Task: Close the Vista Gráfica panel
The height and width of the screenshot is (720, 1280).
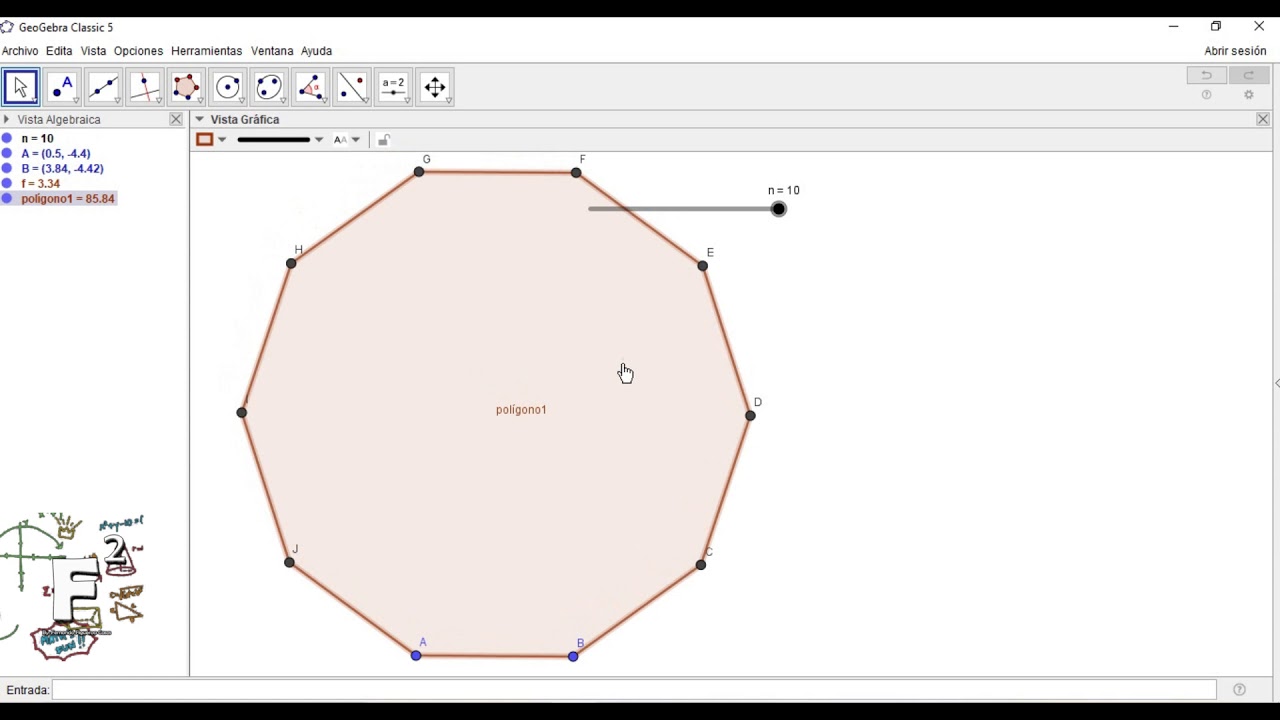Action: point(1263,119)
